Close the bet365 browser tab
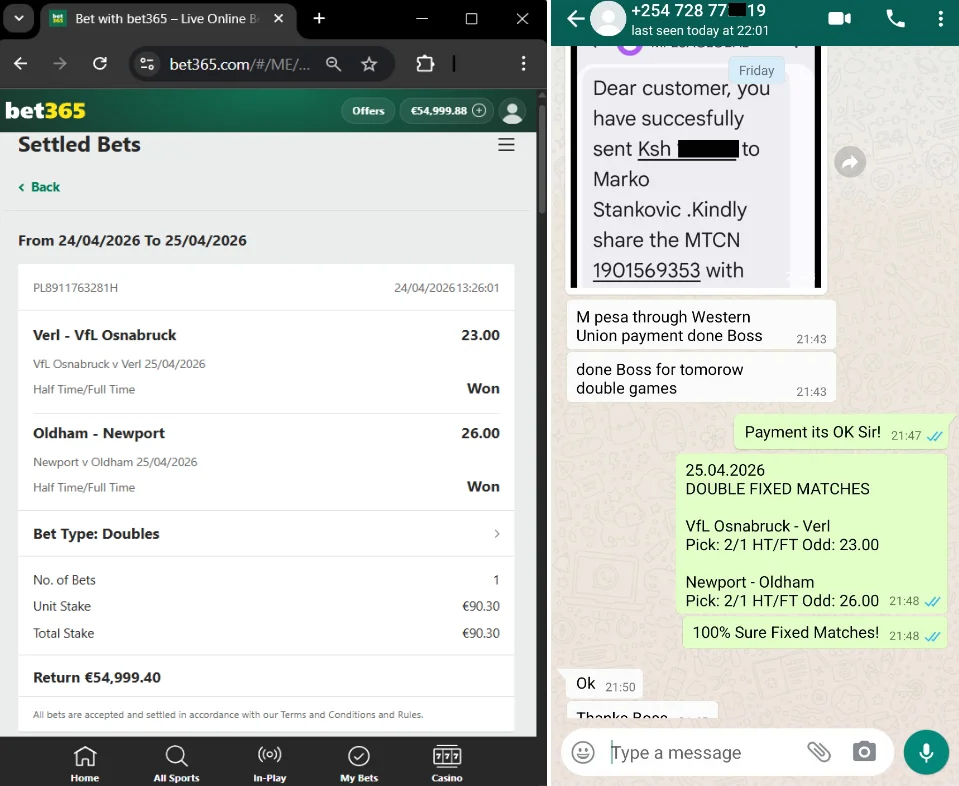This screenshot has width=959, height=786. point(278,18)
